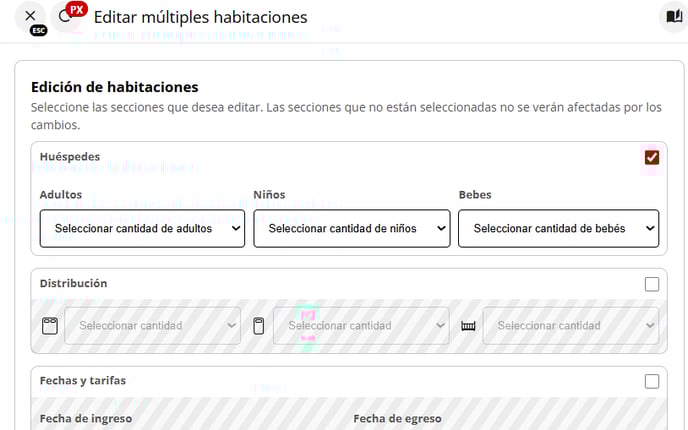Open the Niños quantity dropdown
The image size is (688, 430).
(x=352, y=228)
